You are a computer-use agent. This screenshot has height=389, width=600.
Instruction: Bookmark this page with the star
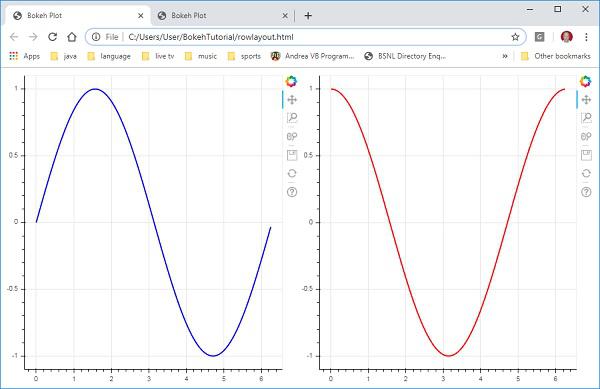point(515,37)
